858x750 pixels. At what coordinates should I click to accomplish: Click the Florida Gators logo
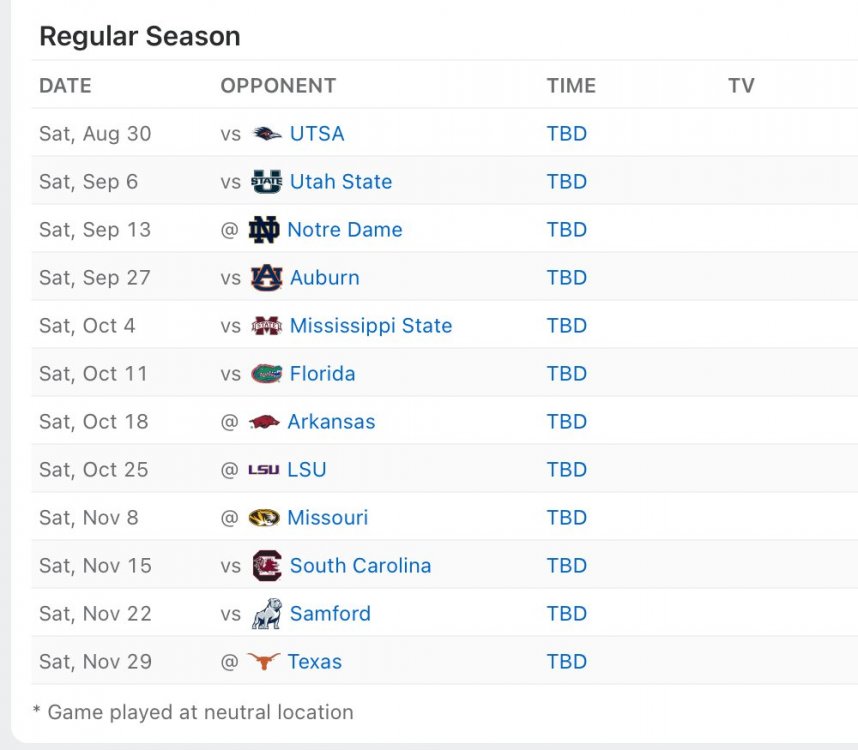click(x=267, y=374)
